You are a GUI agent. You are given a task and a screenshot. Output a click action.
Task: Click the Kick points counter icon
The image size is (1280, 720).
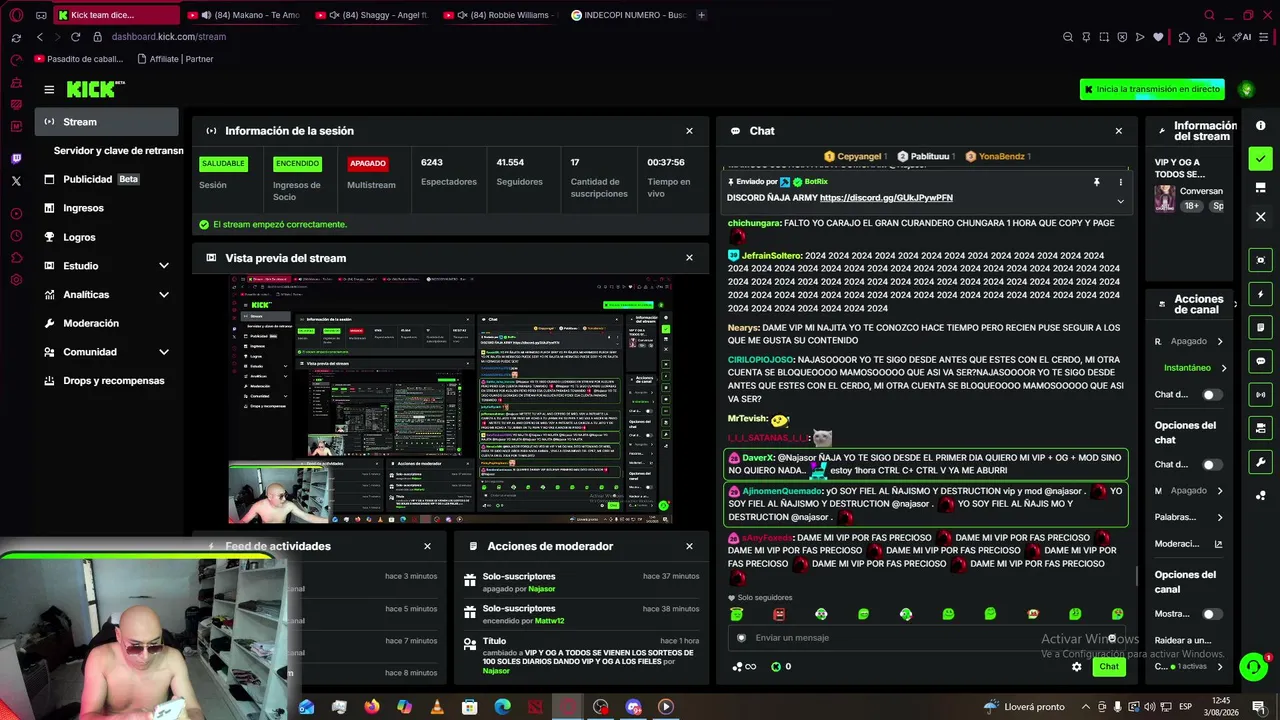[776, 666]
